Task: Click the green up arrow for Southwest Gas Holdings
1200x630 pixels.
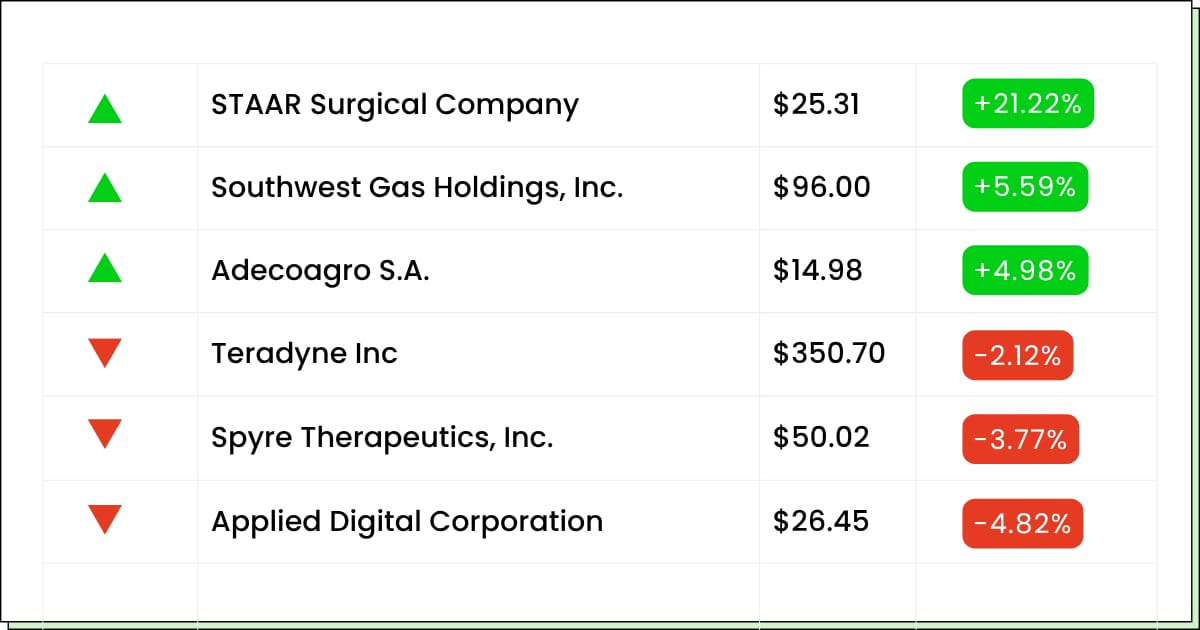Action: (105, 187)
